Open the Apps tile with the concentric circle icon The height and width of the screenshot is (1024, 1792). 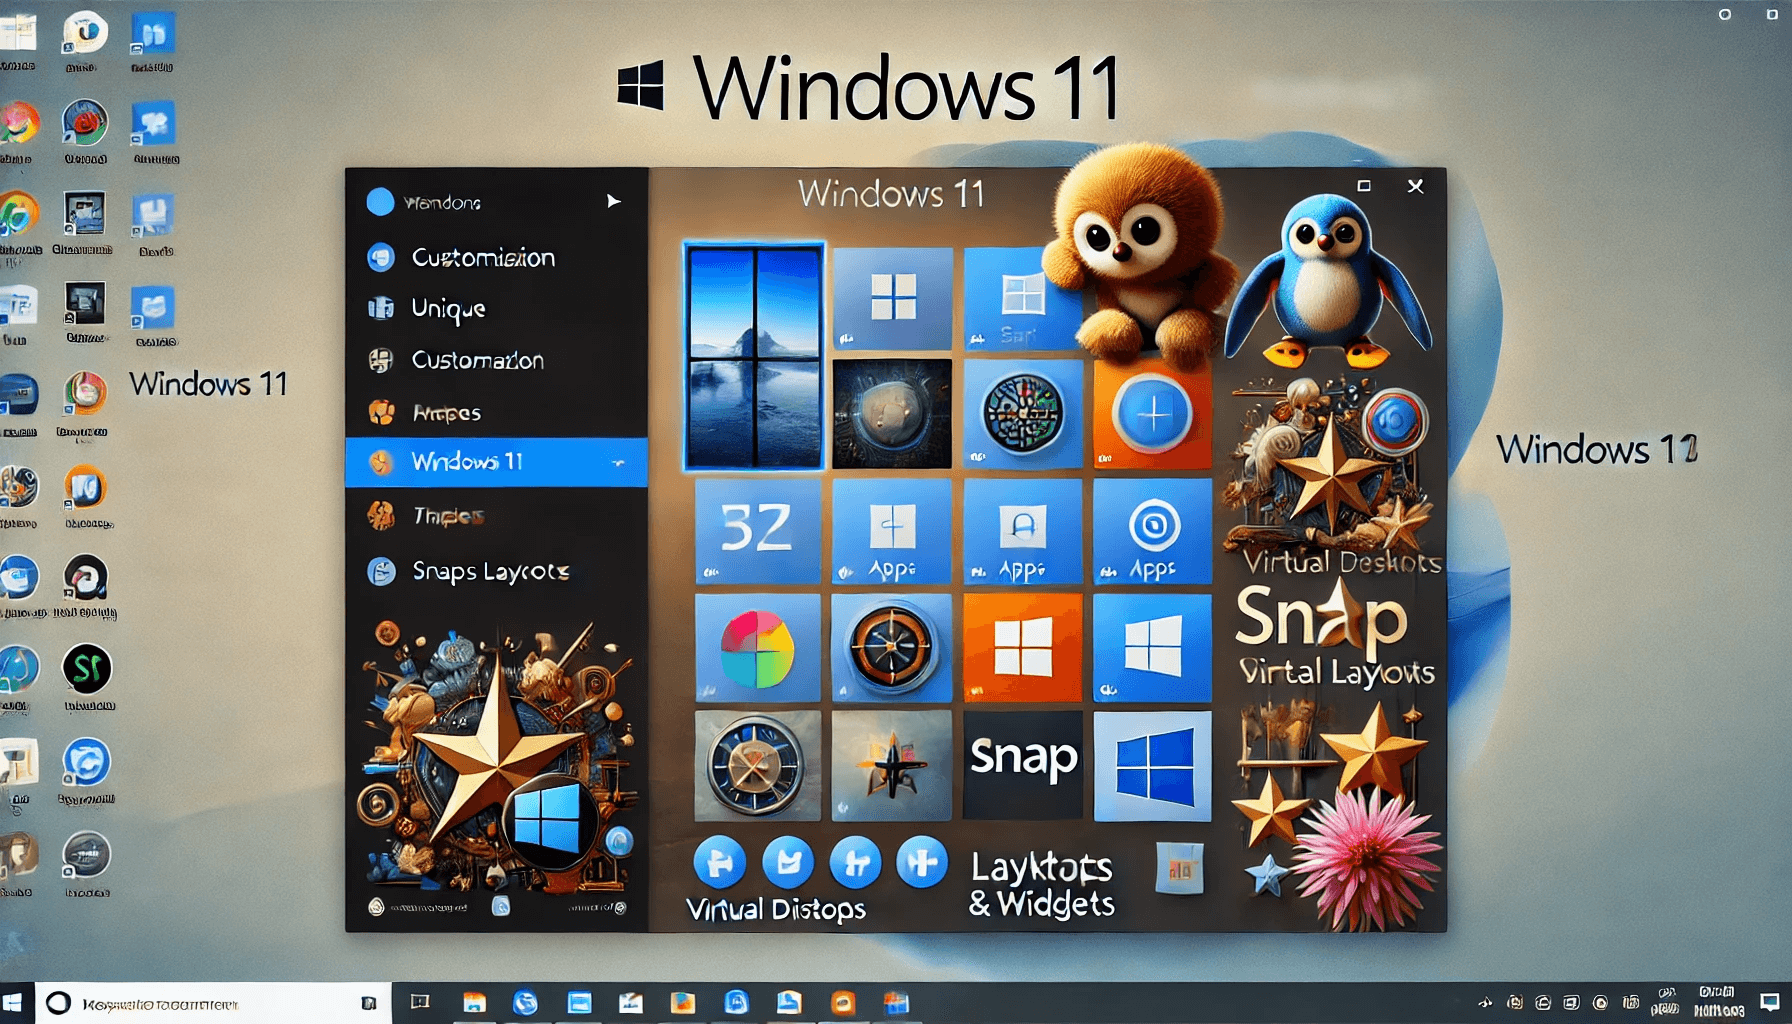coord(1152,531)
